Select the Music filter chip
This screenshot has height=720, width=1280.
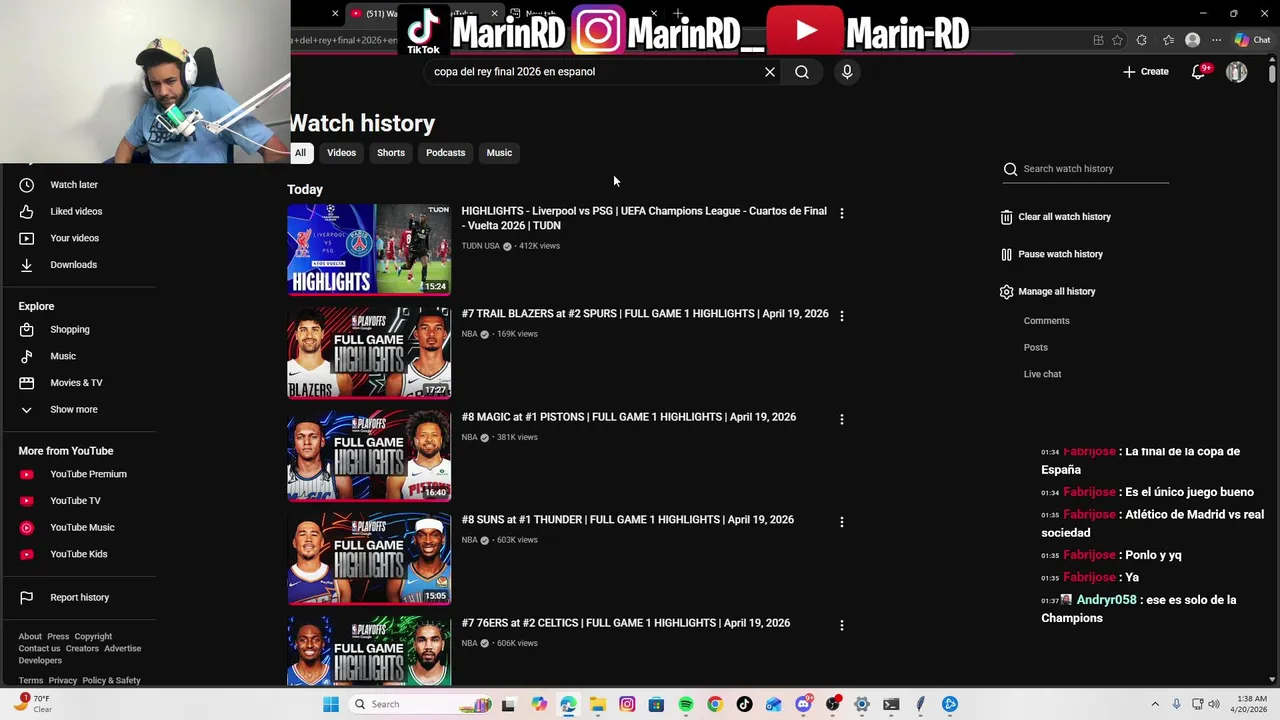coord(499,153)
